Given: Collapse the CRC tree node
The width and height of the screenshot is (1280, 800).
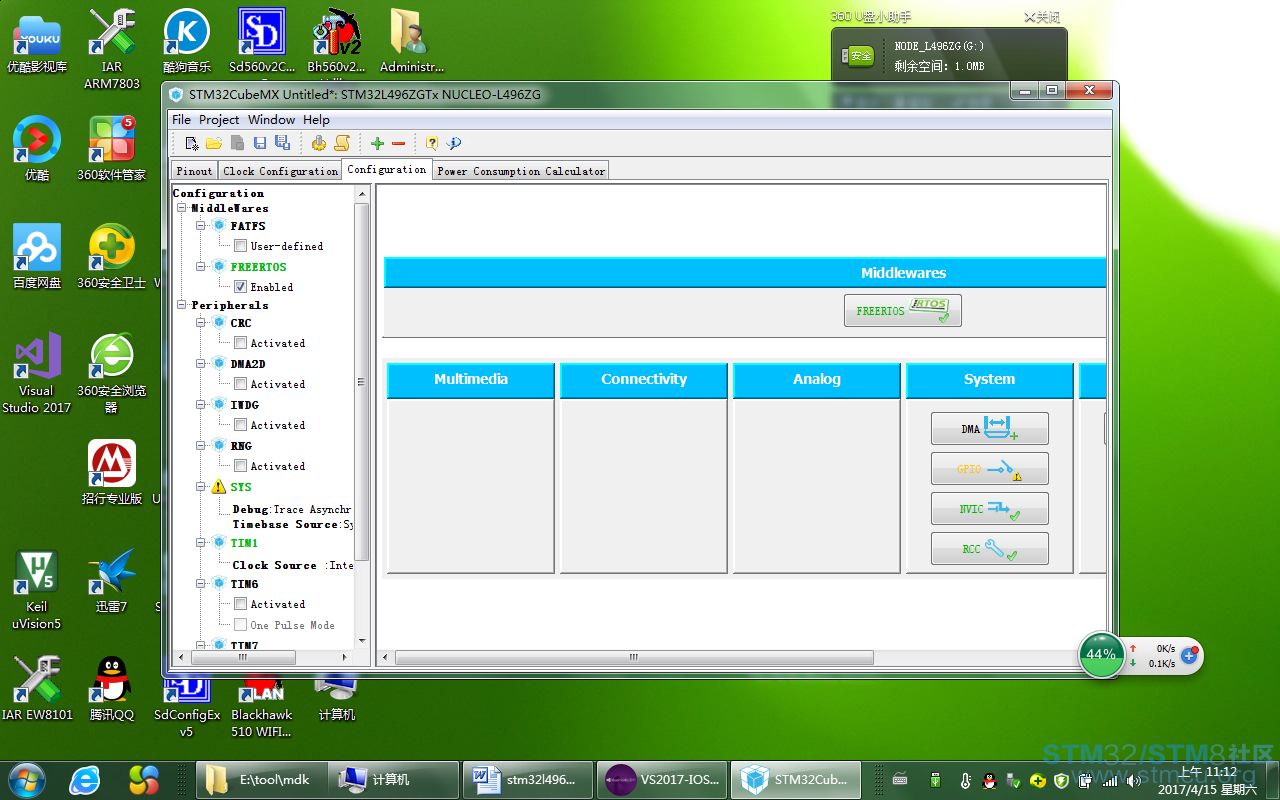Looking at the screenshot, I should [x=201, y=323].
